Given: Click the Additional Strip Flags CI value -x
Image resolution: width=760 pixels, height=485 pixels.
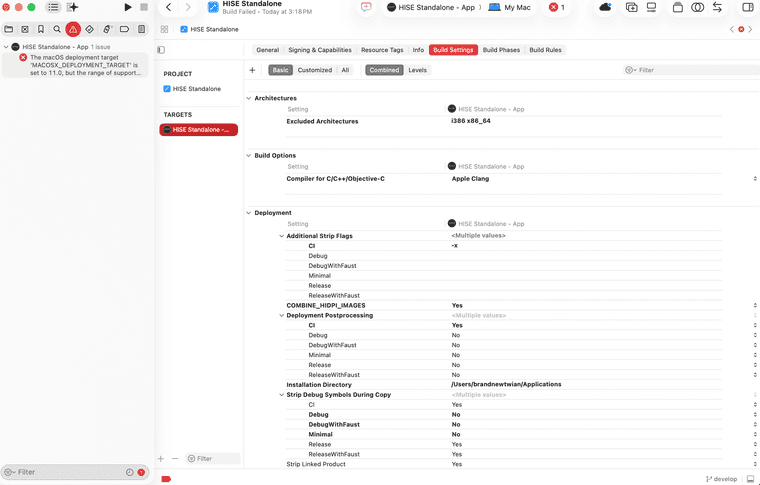Looking at the screenshot, I should (454, 246).
